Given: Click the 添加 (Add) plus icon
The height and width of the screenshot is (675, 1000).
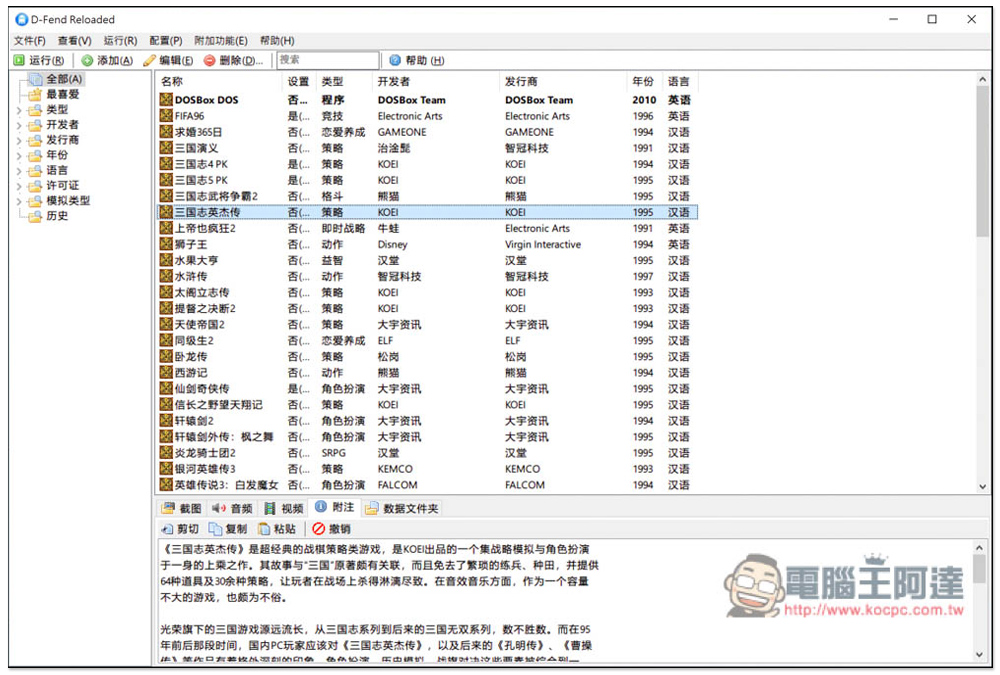Looking at the screenshot, I should (88, 61).
